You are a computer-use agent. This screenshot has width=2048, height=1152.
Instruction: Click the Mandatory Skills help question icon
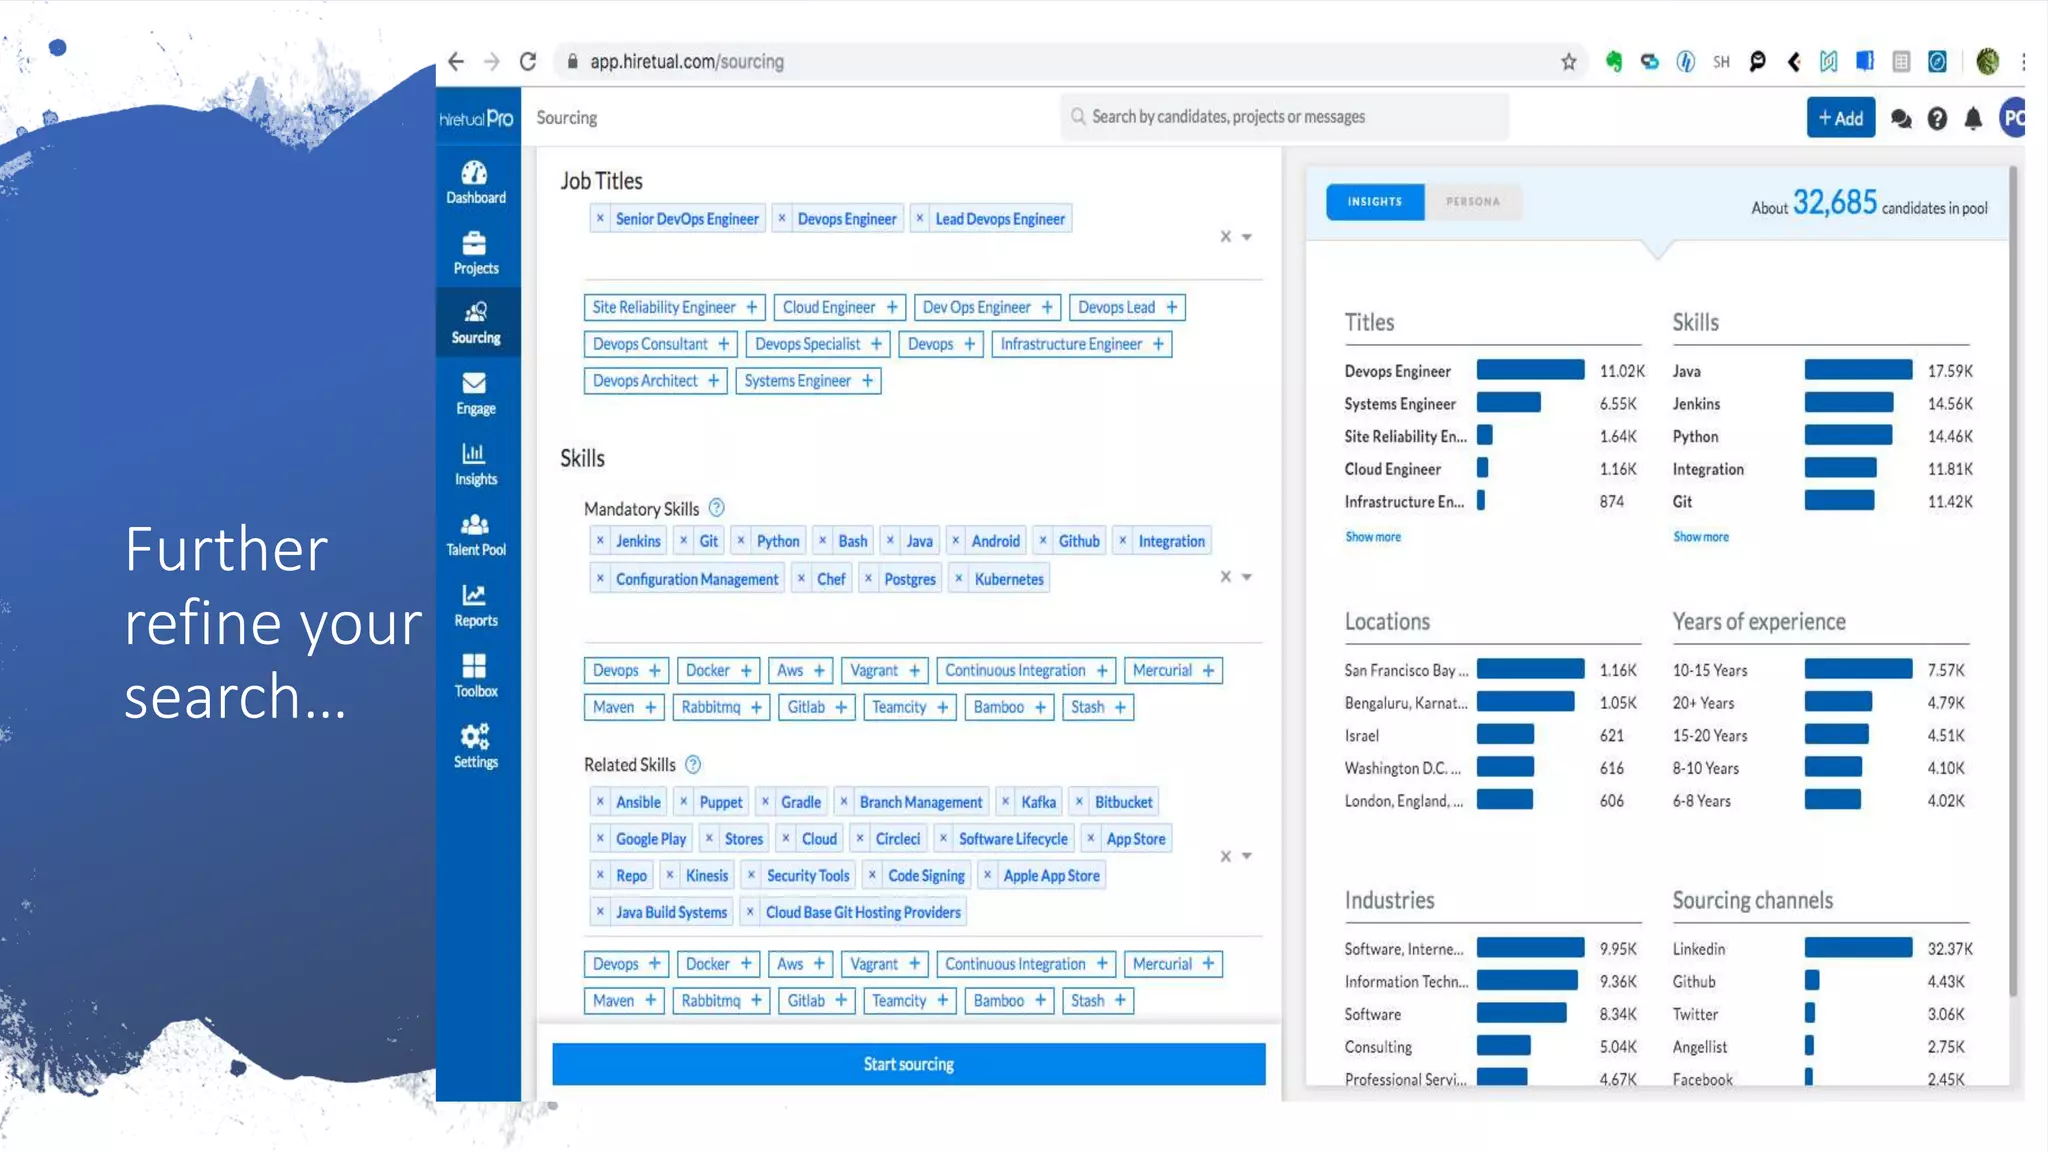click(716, 508)
